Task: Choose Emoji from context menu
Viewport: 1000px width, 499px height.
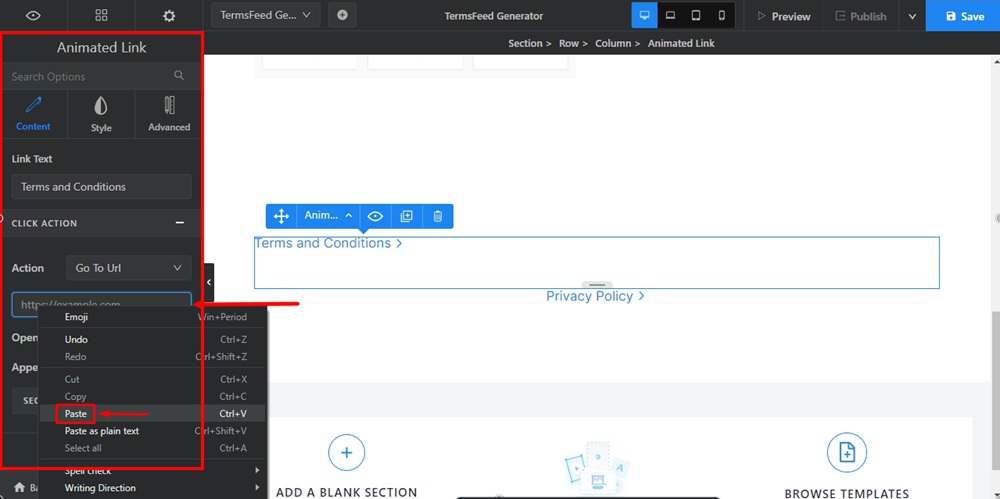Action: point(152,317)
